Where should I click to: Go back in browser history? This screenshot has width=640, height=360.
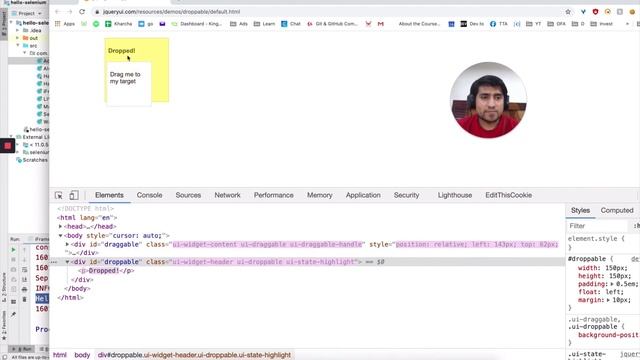tap(58, 12)
